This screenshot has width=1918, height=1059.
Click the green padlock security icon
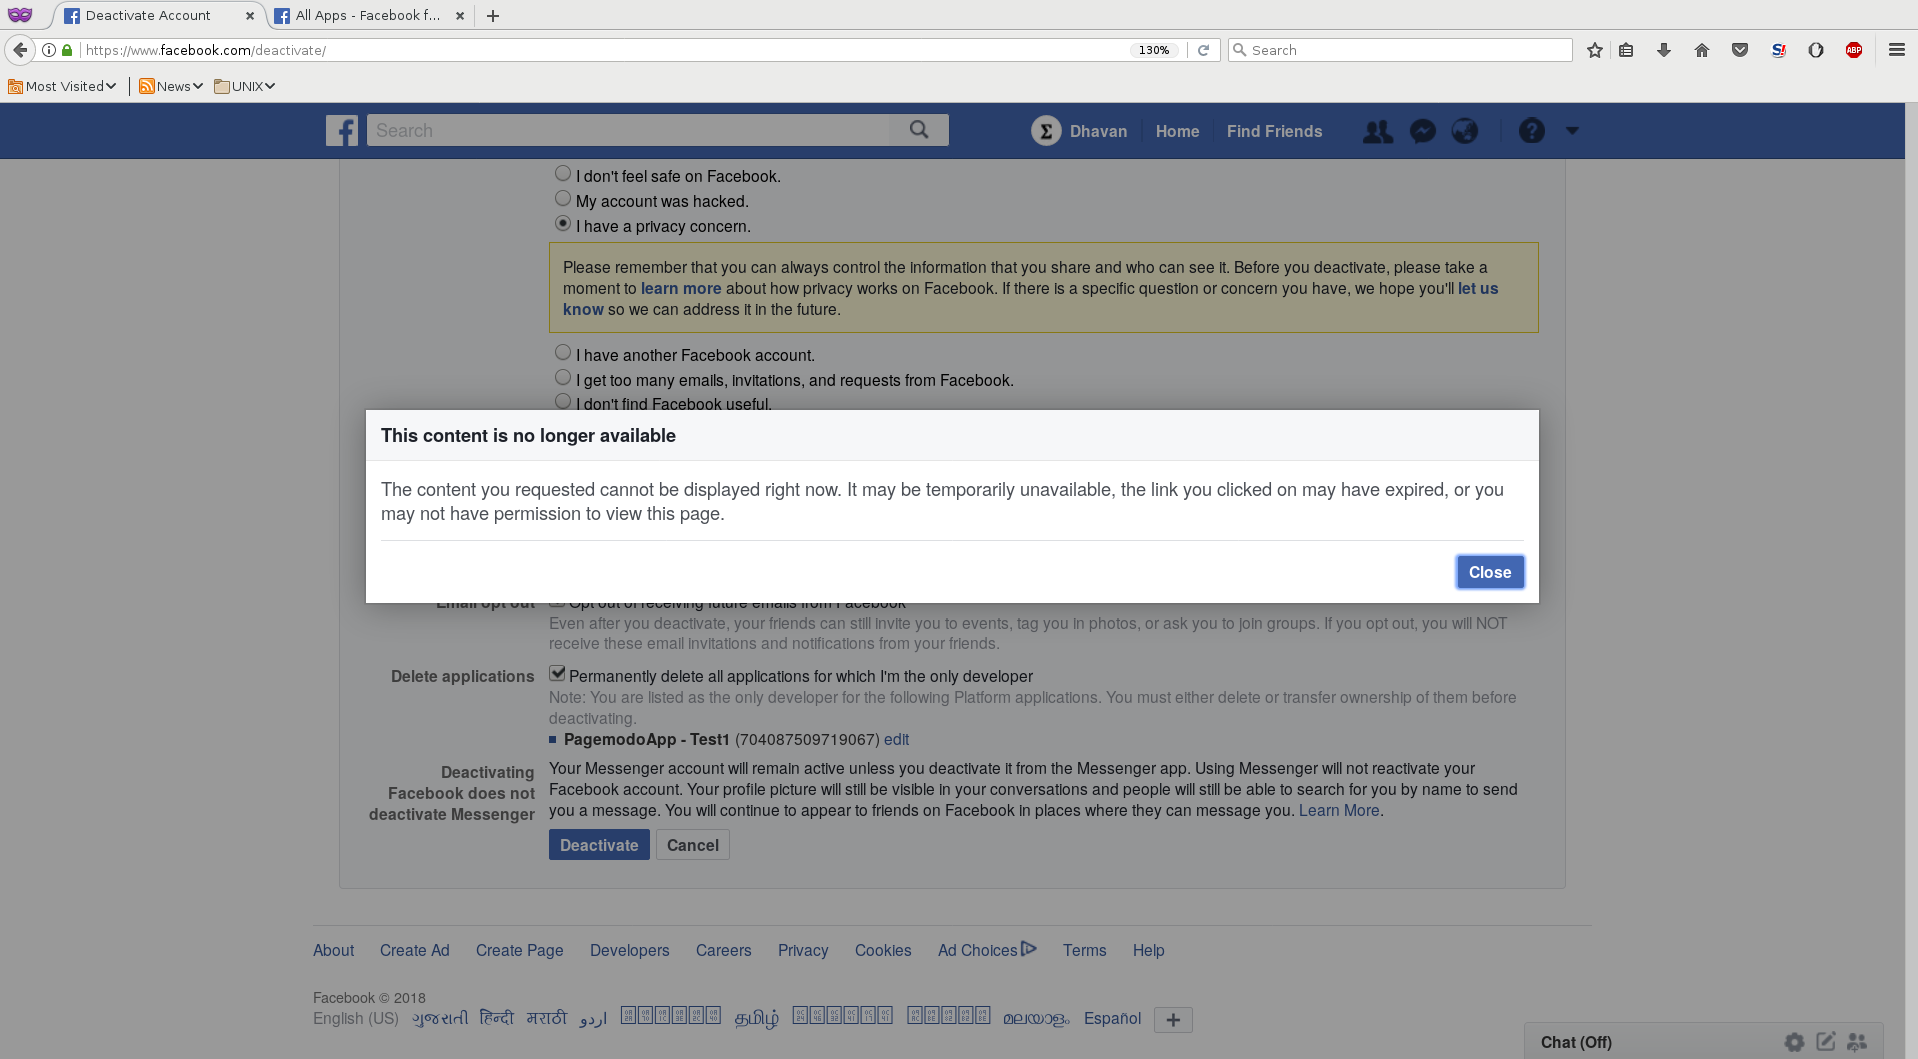[67, 50]
